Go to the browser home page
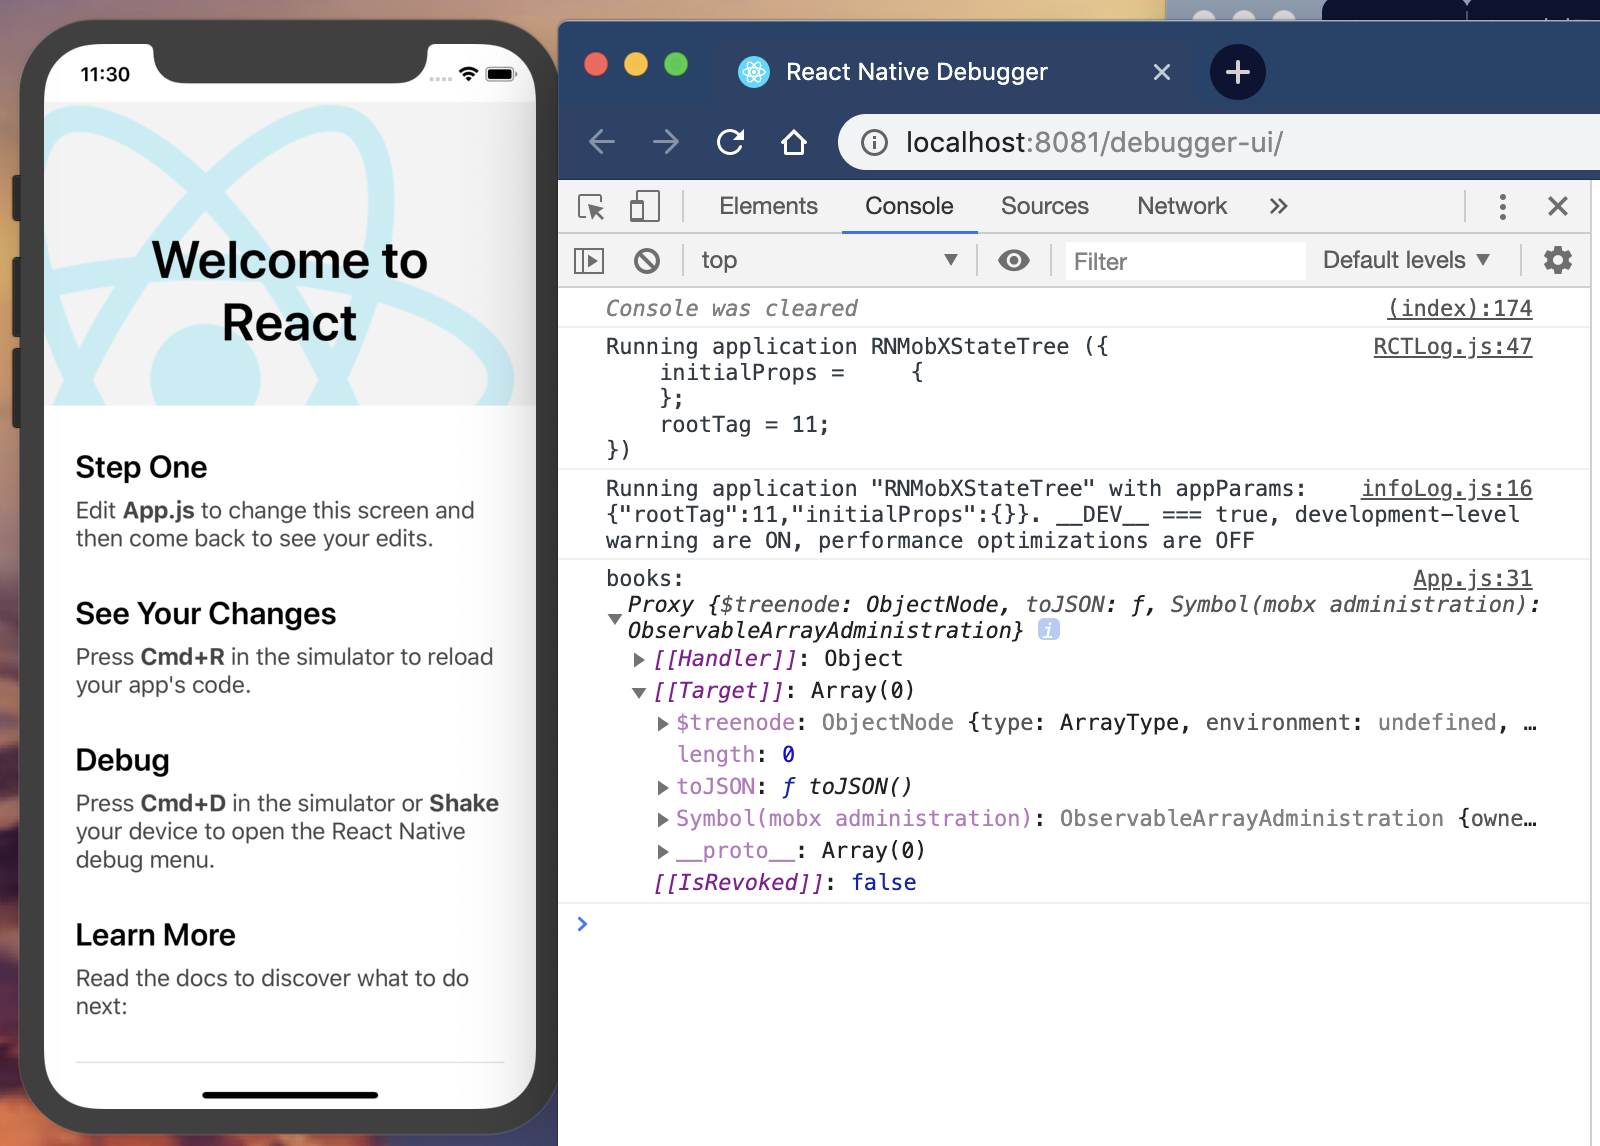Image resolution: width=1600 pixels, height=1146 pixels. [x=794, y=143]
